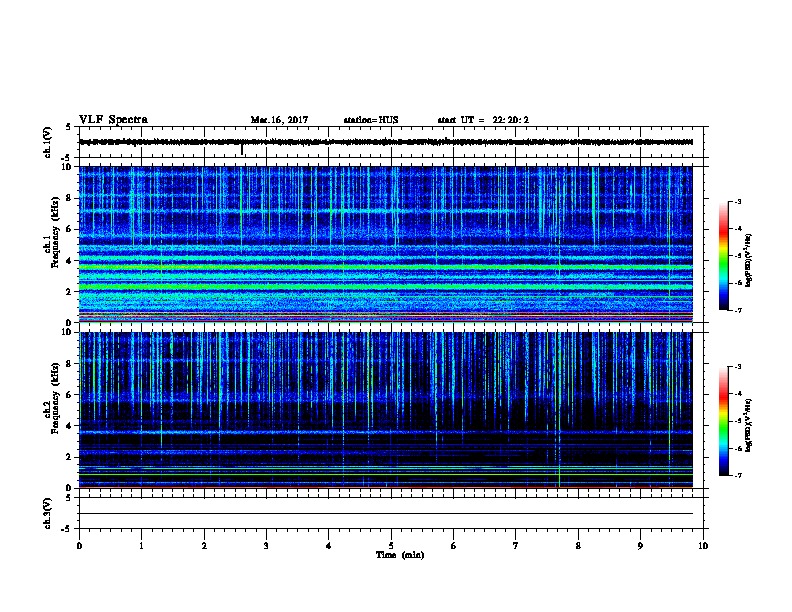Click the 'ch.1(V)' waveform axis label
This screenshot has width=792, height=612.
click(47, 142)
